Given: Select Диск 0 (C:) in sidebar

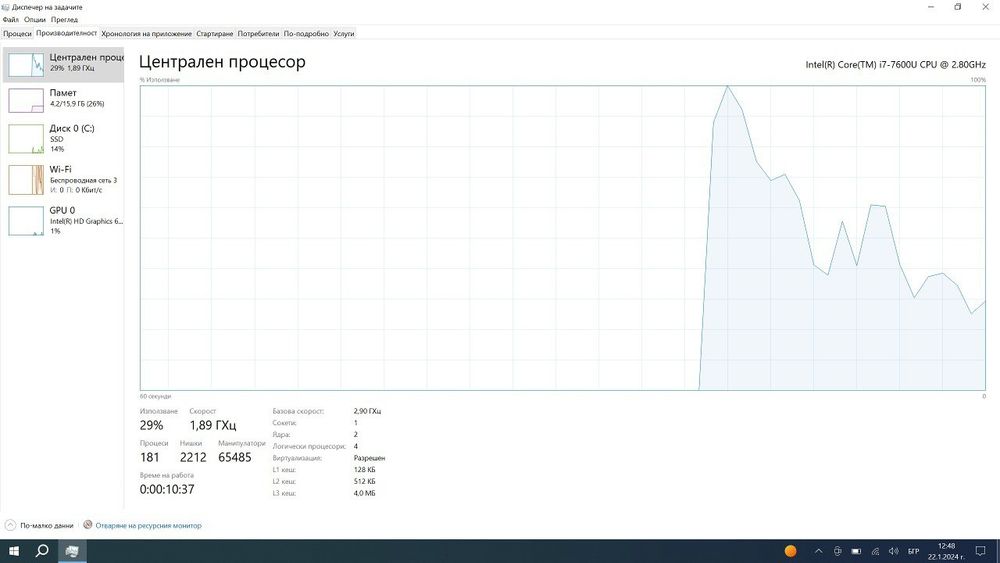Looking at the screenshot, I should [x=63, y=138].
